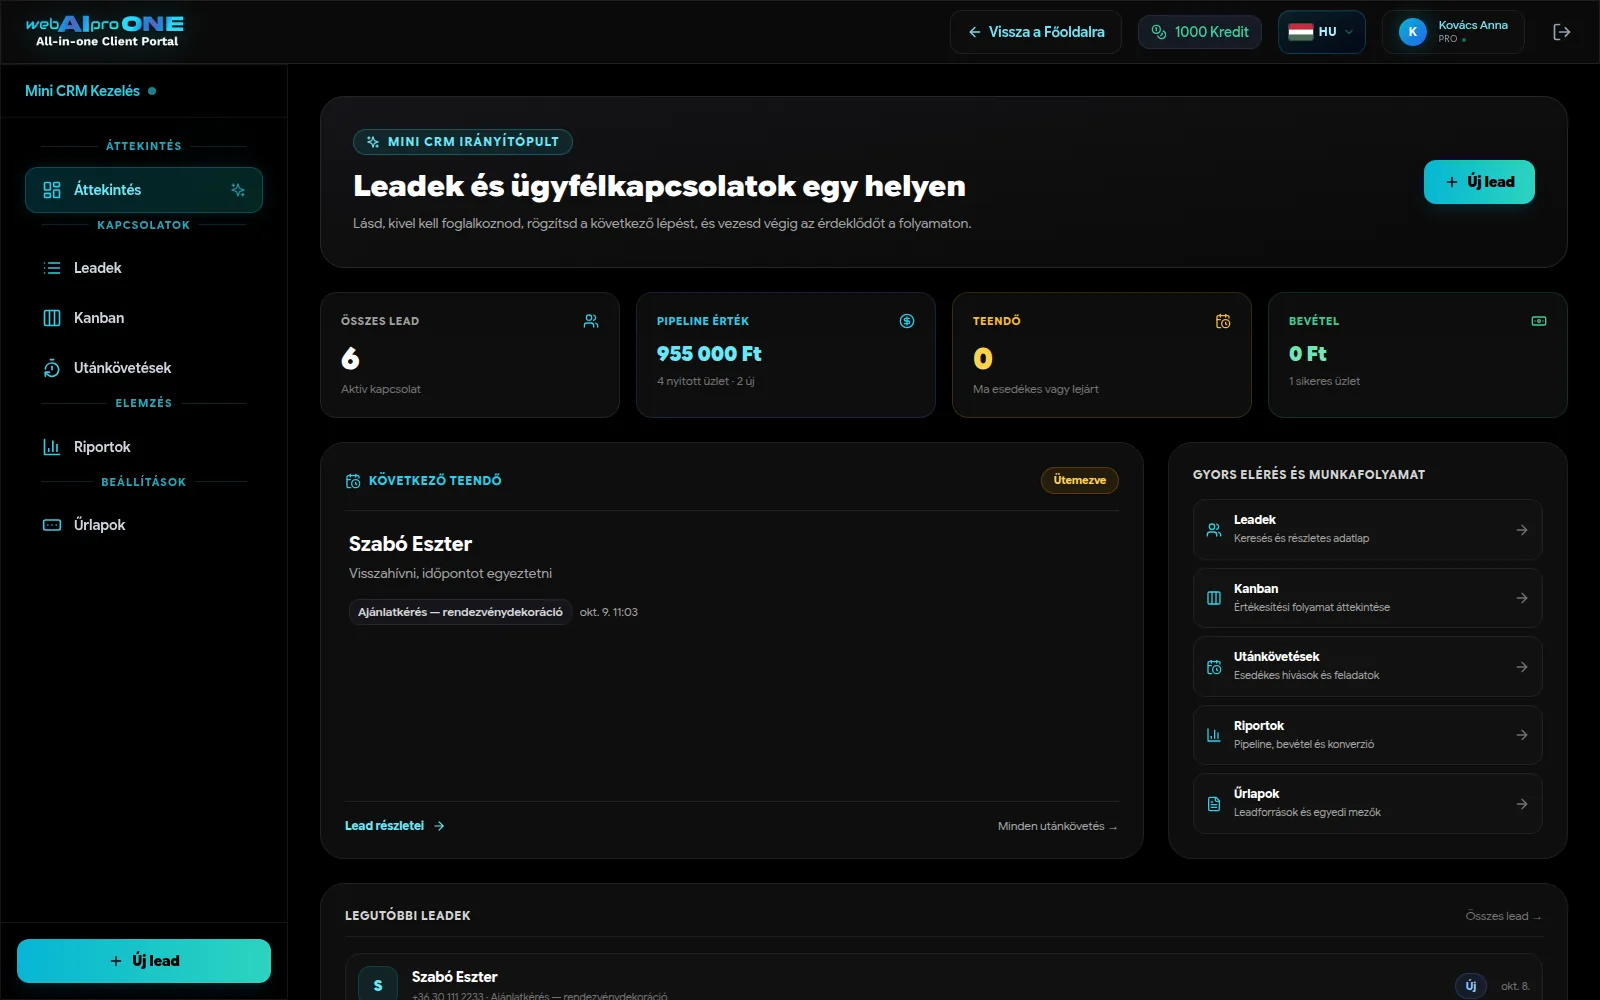Viewport: 1600px width, 1000px height.
Task: Go back via Vissza a Főoldalra
Action: pyautogui.click(x=1036, y=32)
